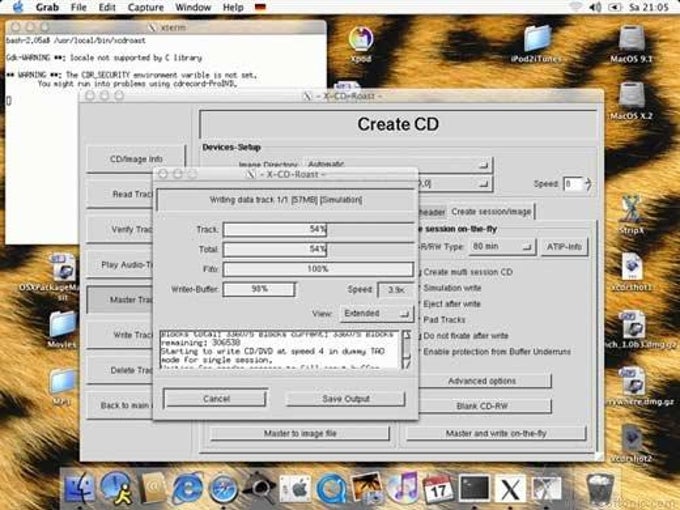680x510 pixels.
Task: Open the Grab menu
Action: (x=47, y=7)
